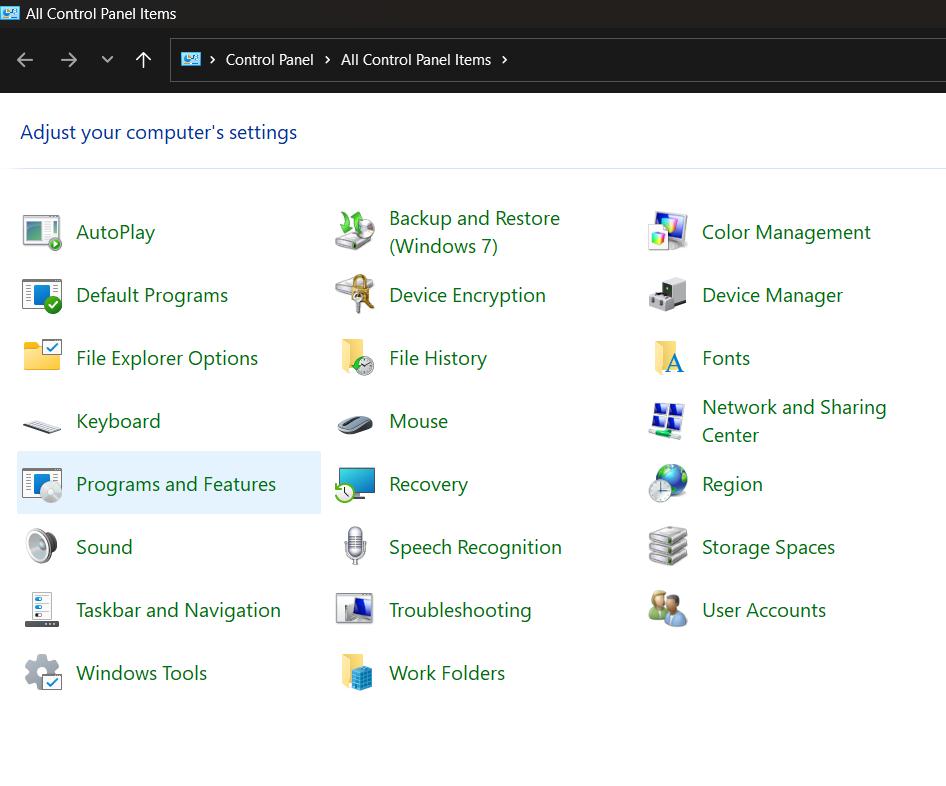
Task: Open the User Accounts link
Action: (x=764, y=610)
